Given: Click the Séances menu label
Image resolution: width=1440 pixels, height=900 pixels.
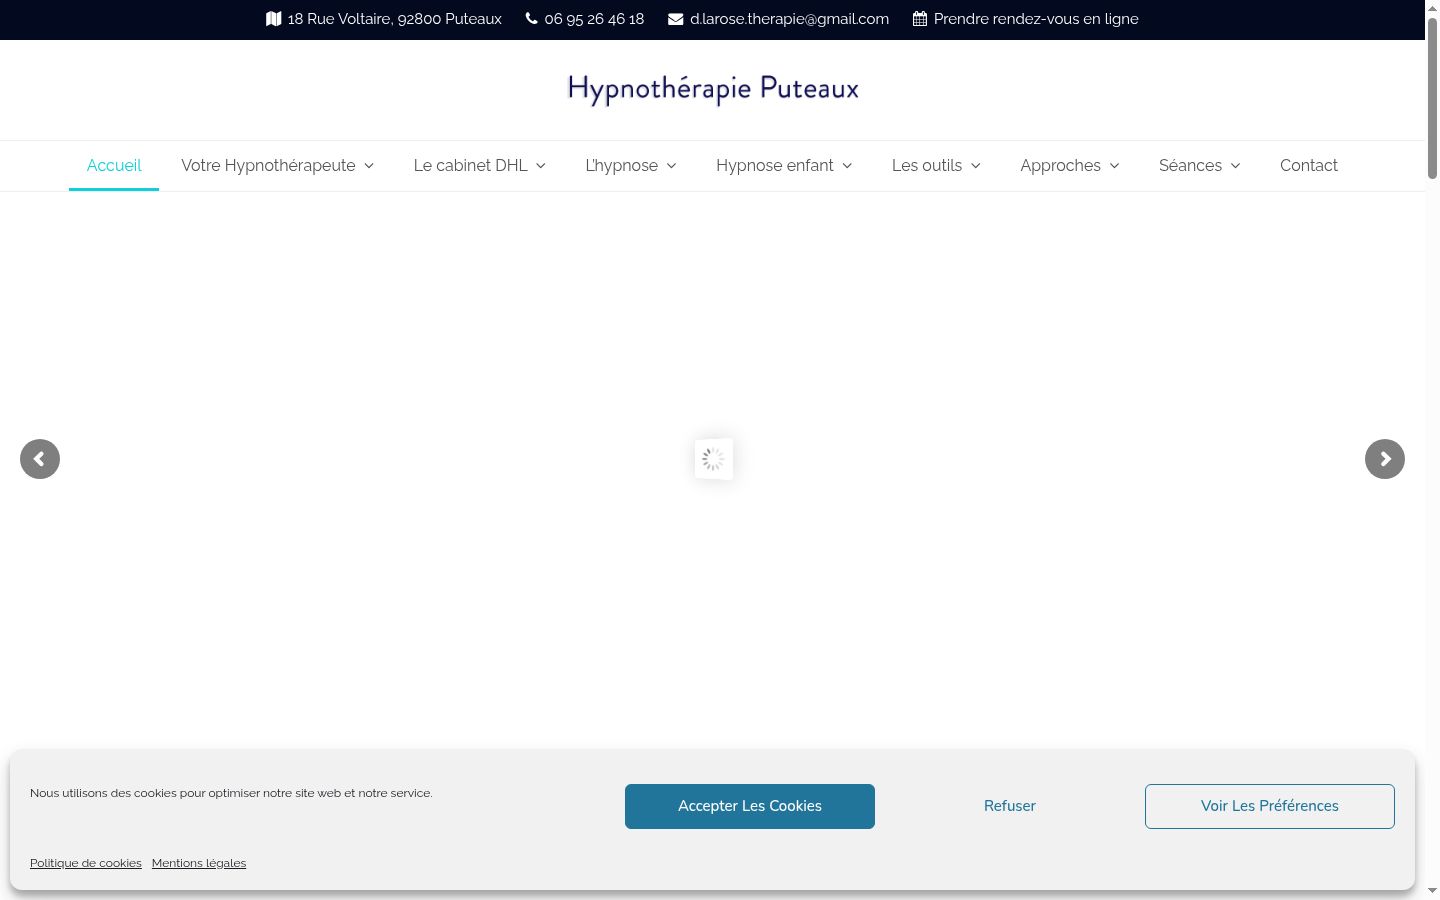Looking at the screenshot, I should (1190, 166).
